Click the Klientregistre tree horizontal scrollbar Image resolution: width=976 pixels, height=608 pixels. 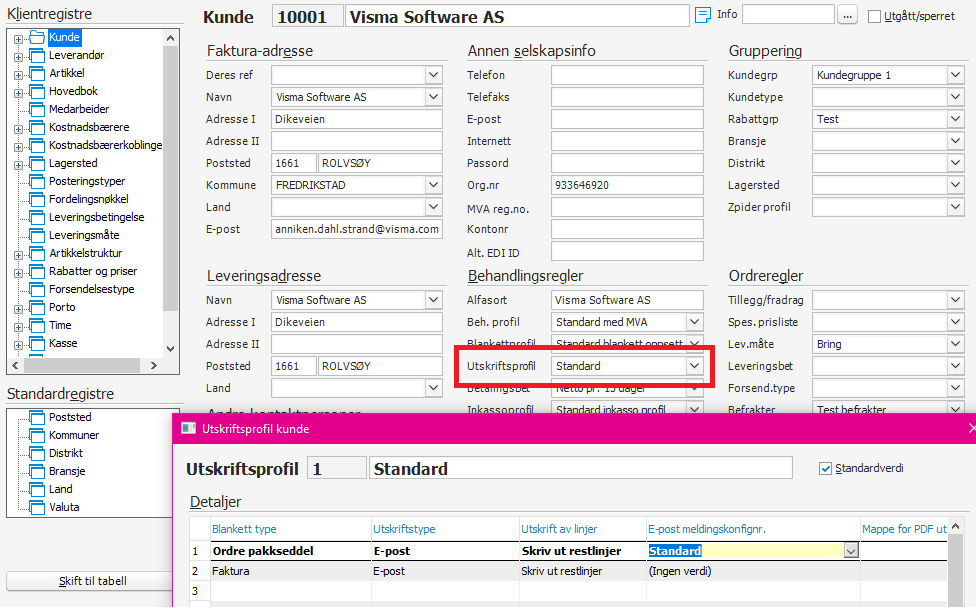[x=84, y=366]
